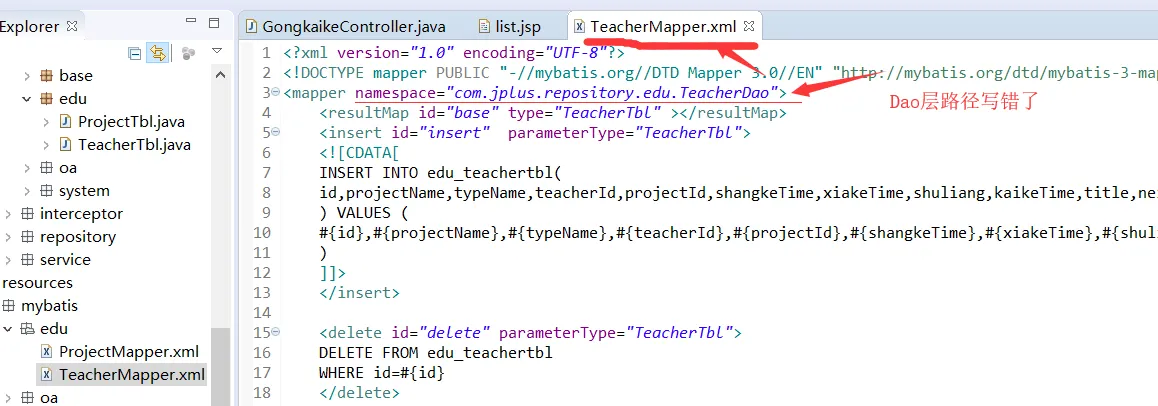The width and height of the screenshot is (1158, 406).
Task: Select the oa folder below TeacherMapper.xml
Action: tap(49, 398)
